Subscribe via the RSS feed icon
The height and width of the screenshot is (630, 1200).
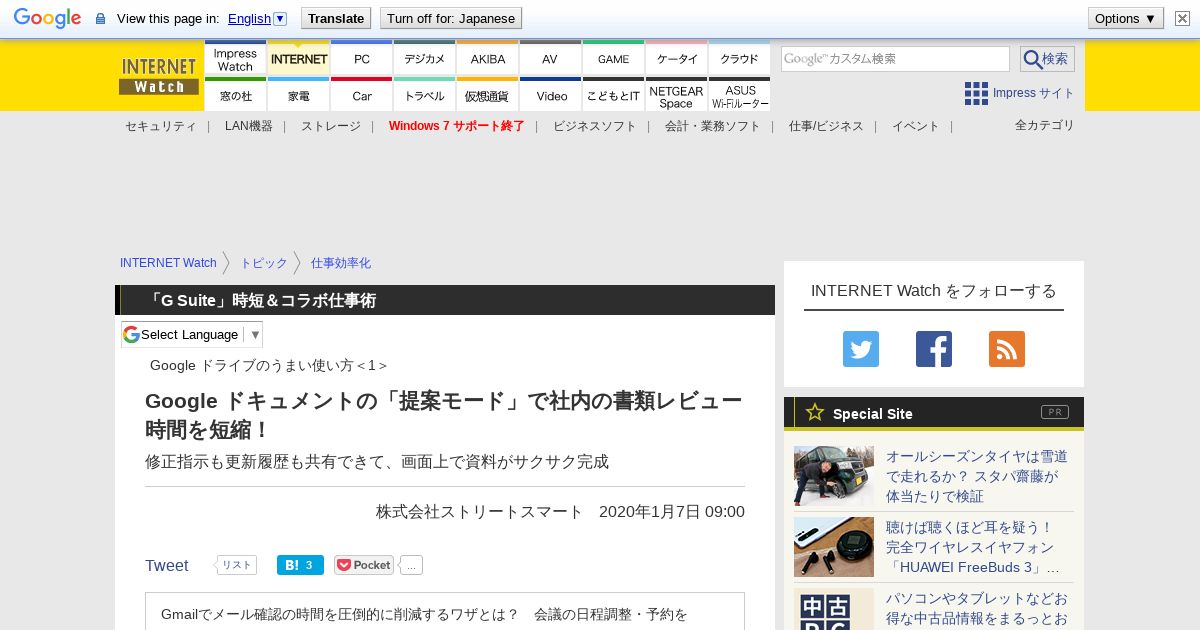[1007, 349]
